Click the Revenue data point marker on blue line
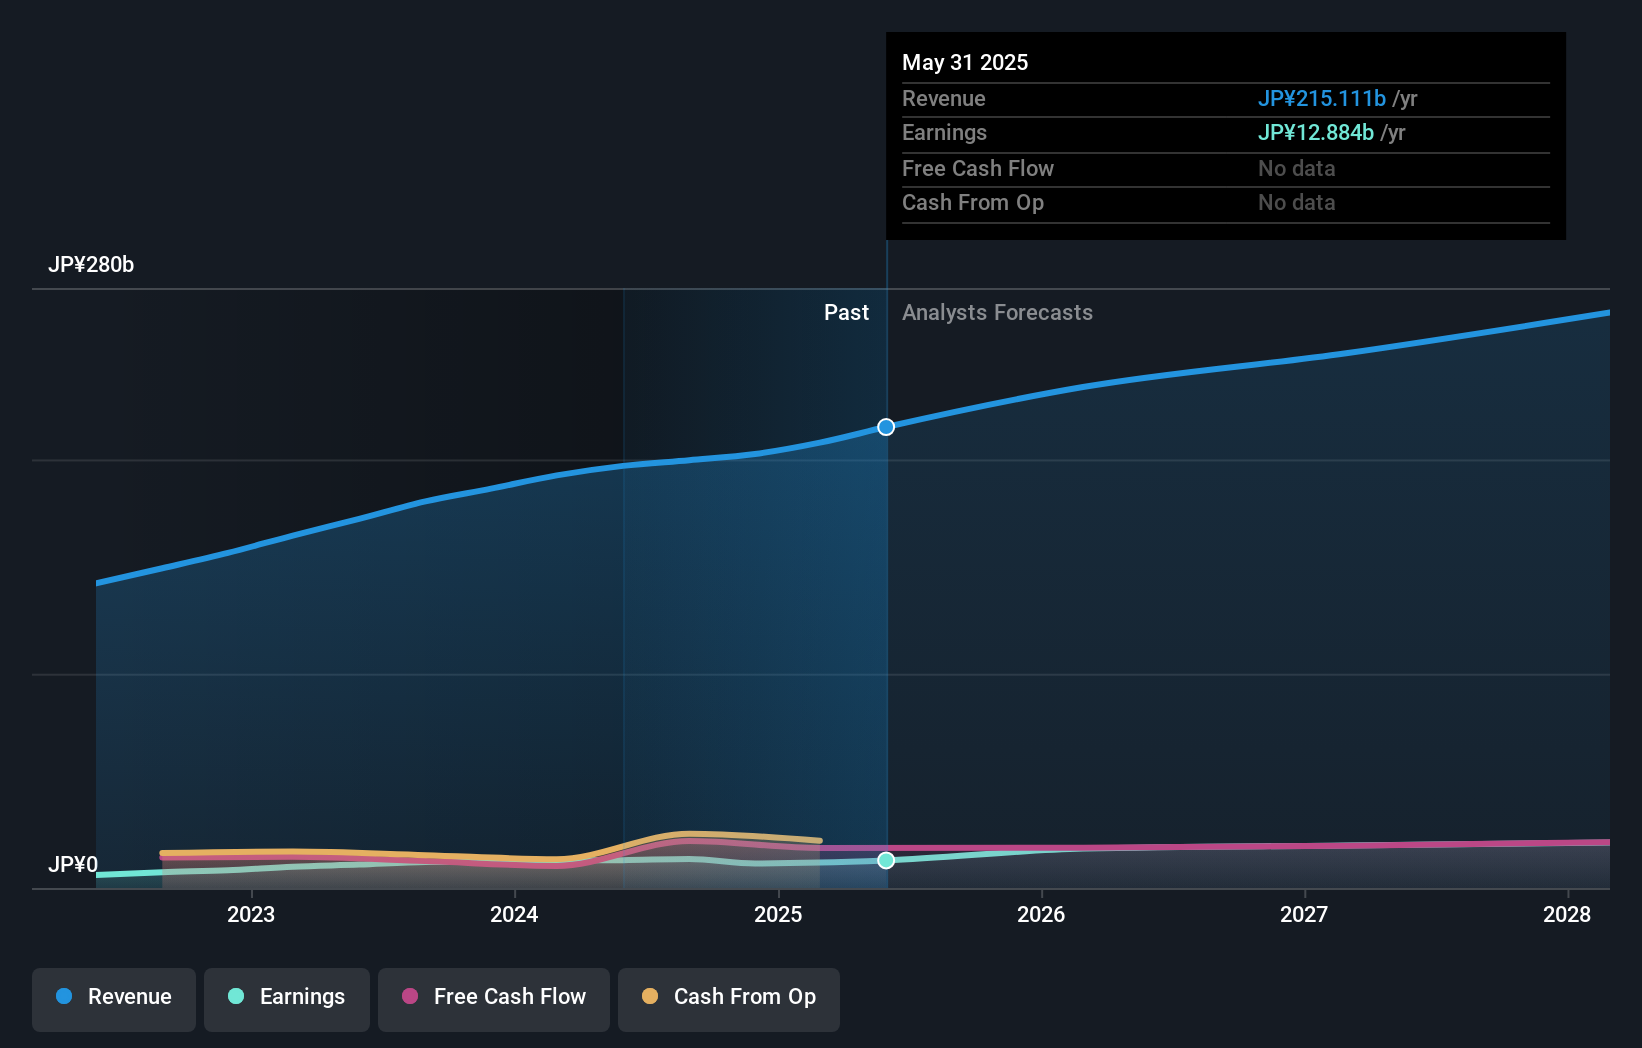1642x1048 pixels. pos(886,427)
